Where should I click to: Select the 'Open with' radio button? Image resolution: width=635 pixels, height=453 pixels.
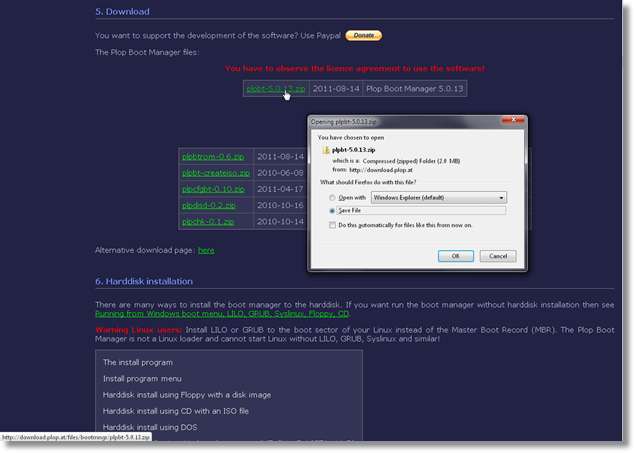332,198
